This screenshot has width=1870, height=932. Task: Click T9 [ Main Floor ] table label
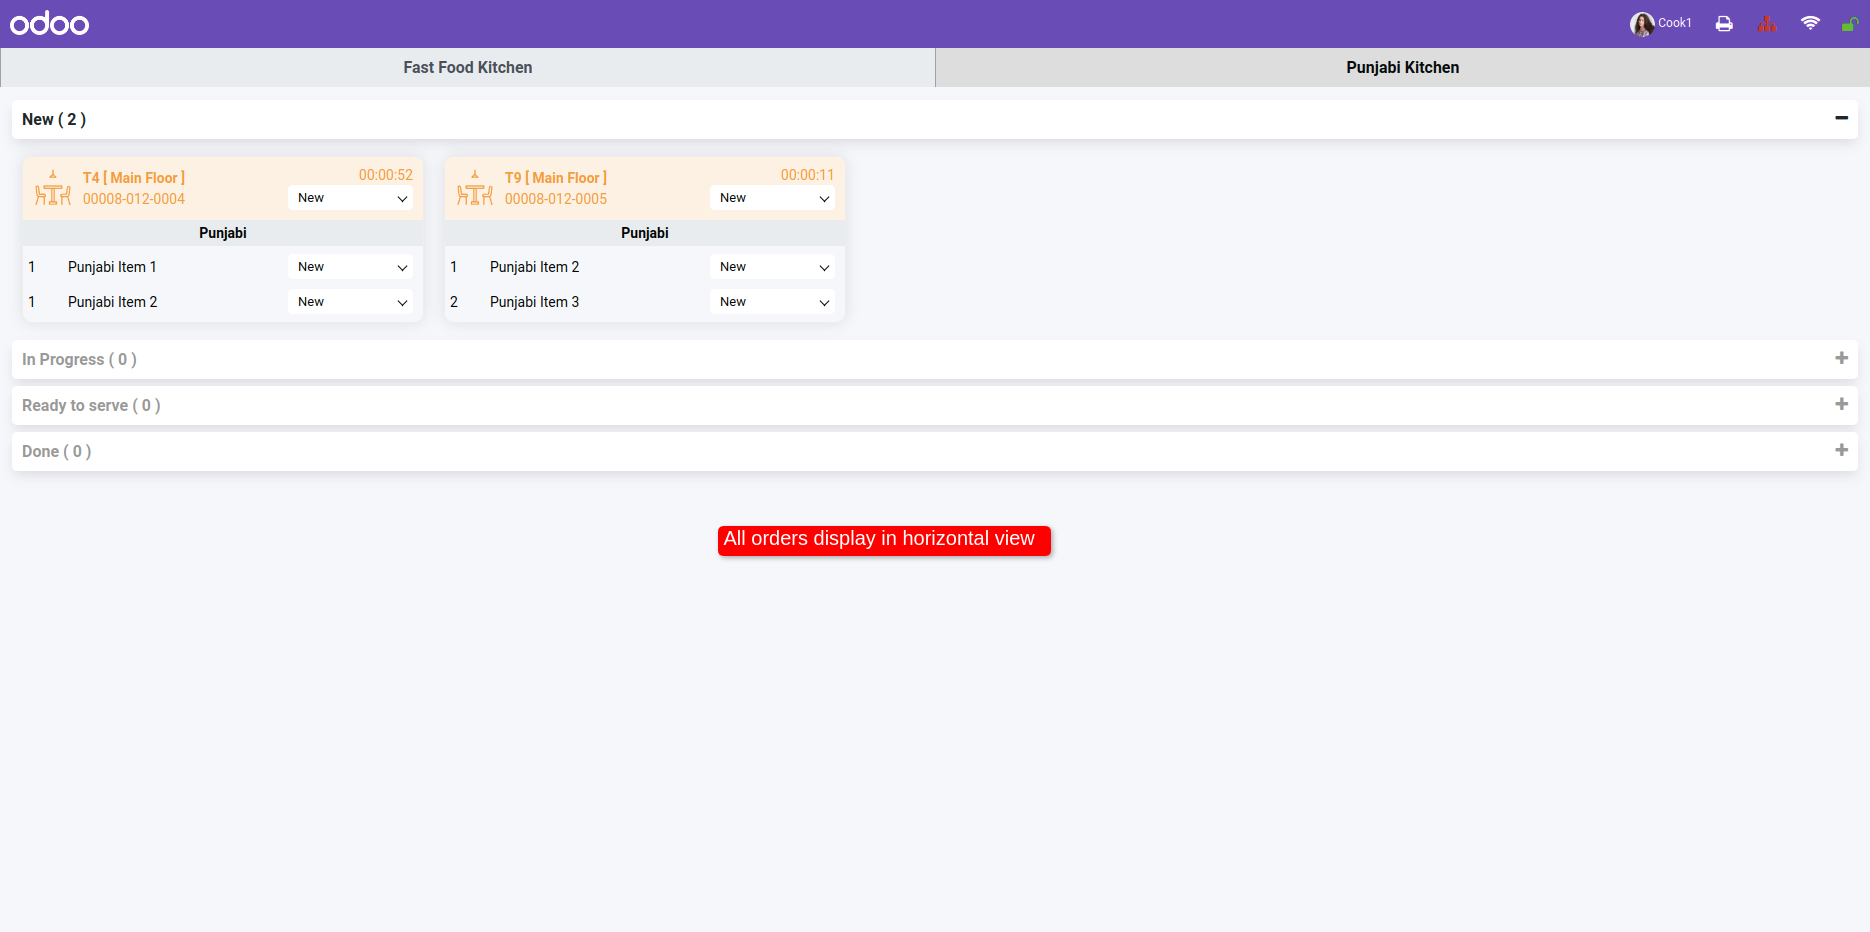pos(556,178)
